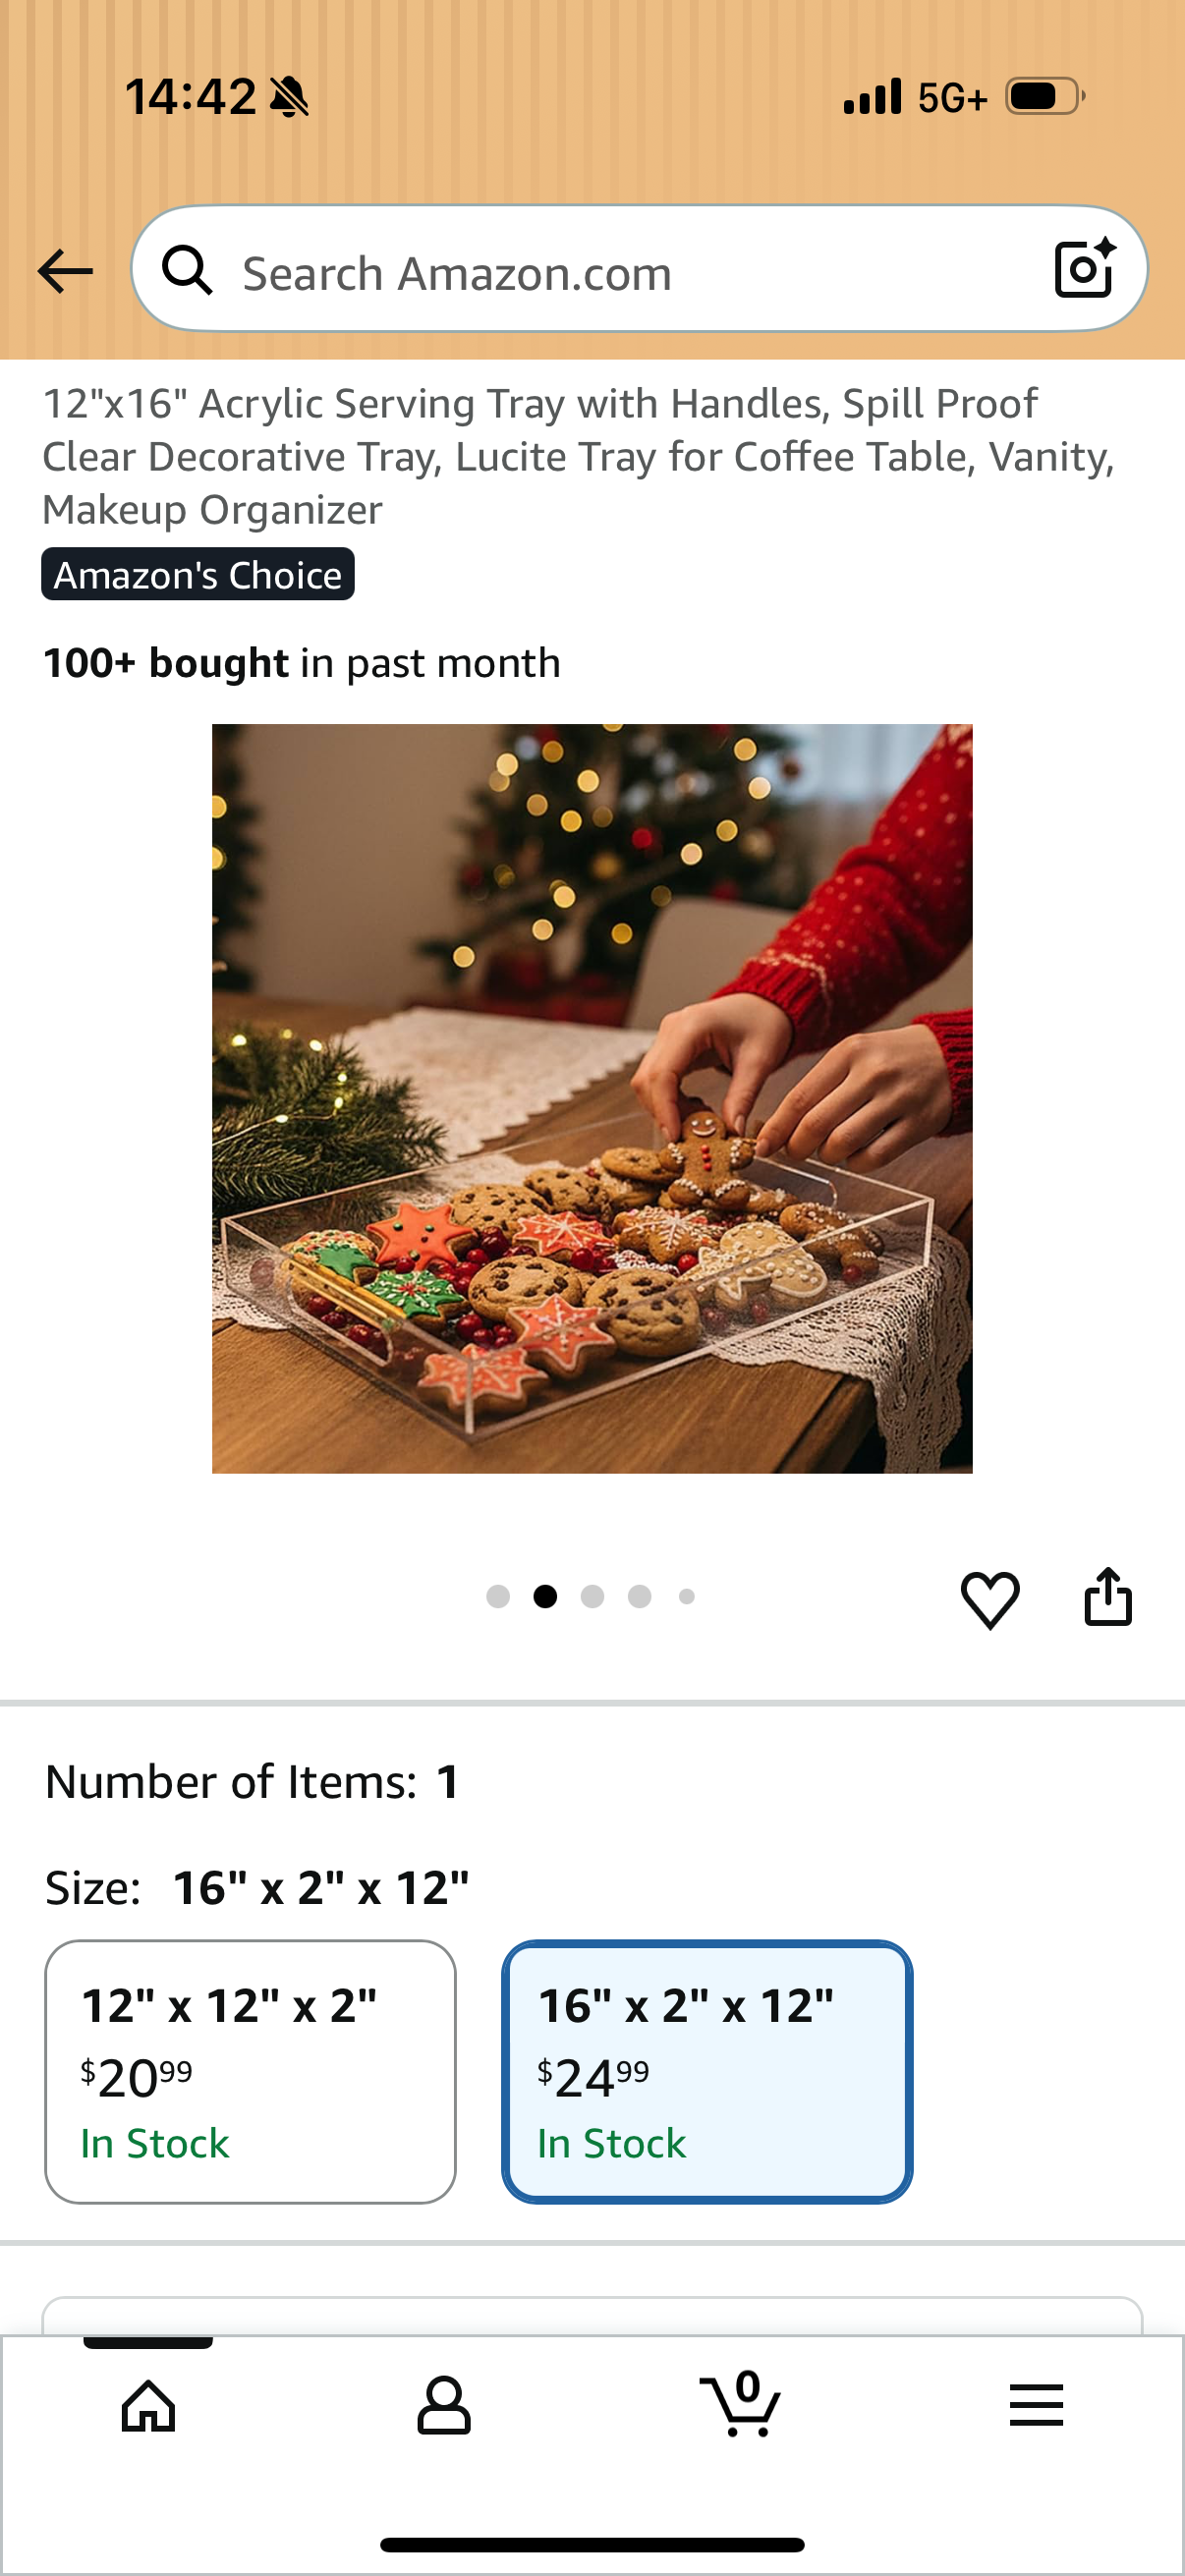Viewport: 1185px width, 2576px height.
Task: Click the Search Amazon.com field
Action: (639, 269)
